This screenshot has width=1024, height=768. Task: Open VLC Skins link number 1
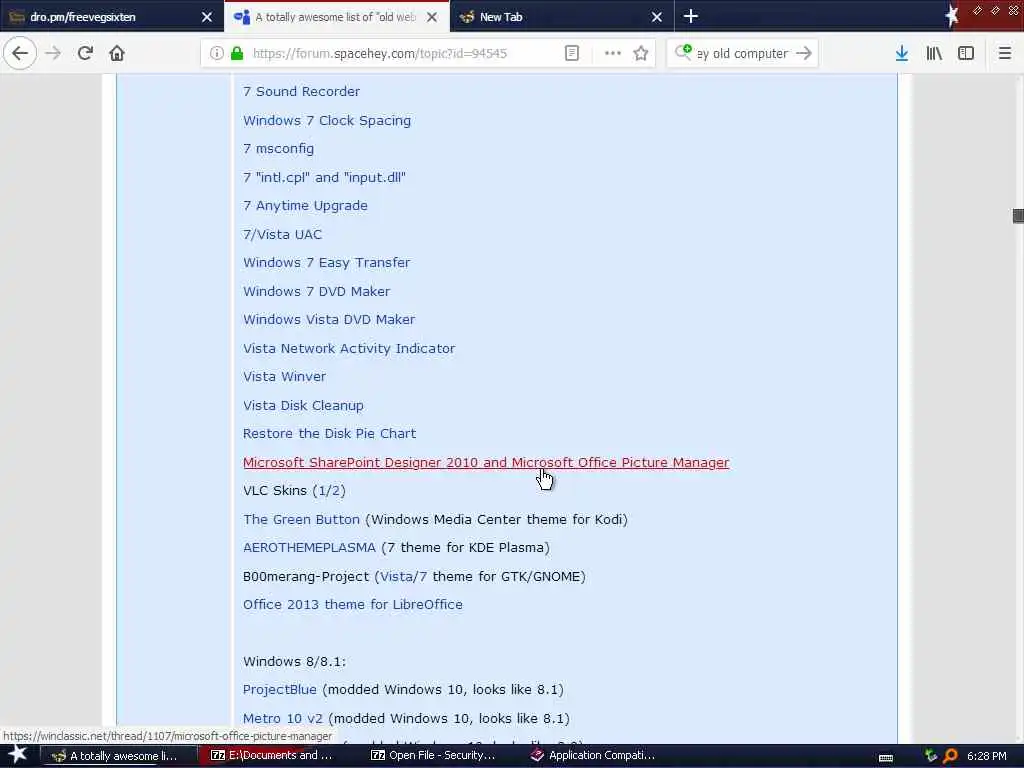click(322, 490)
